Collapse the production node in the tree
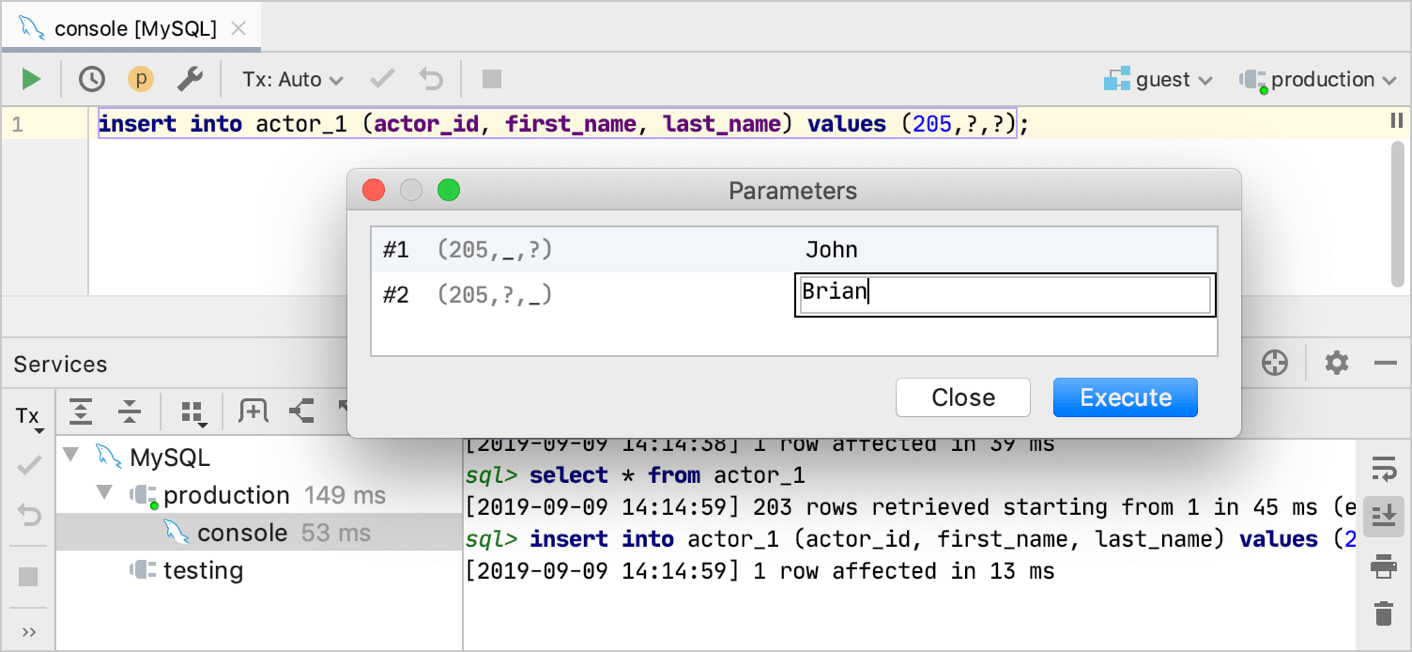Screen dimensions: 1412x652 pos(106,494)
